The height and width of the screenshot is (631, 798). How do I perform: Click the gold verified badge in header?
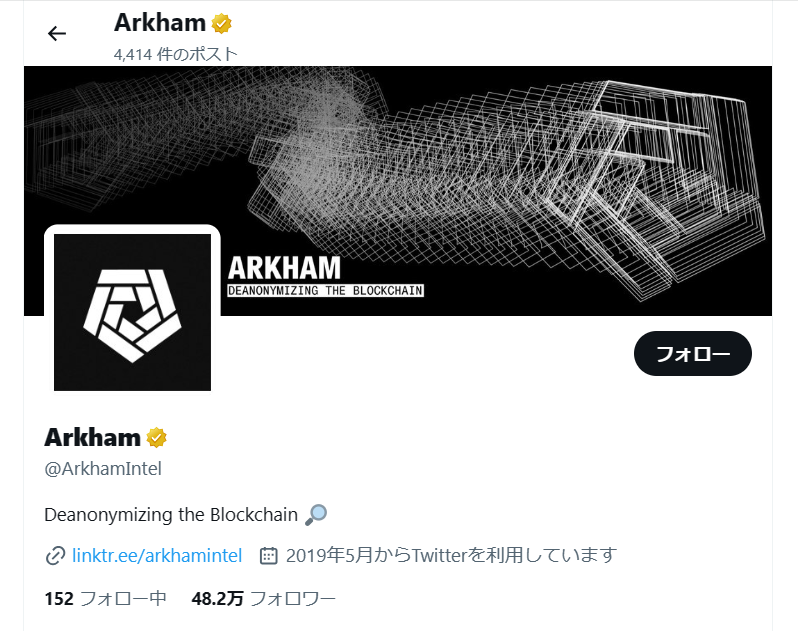click(222, 23)
